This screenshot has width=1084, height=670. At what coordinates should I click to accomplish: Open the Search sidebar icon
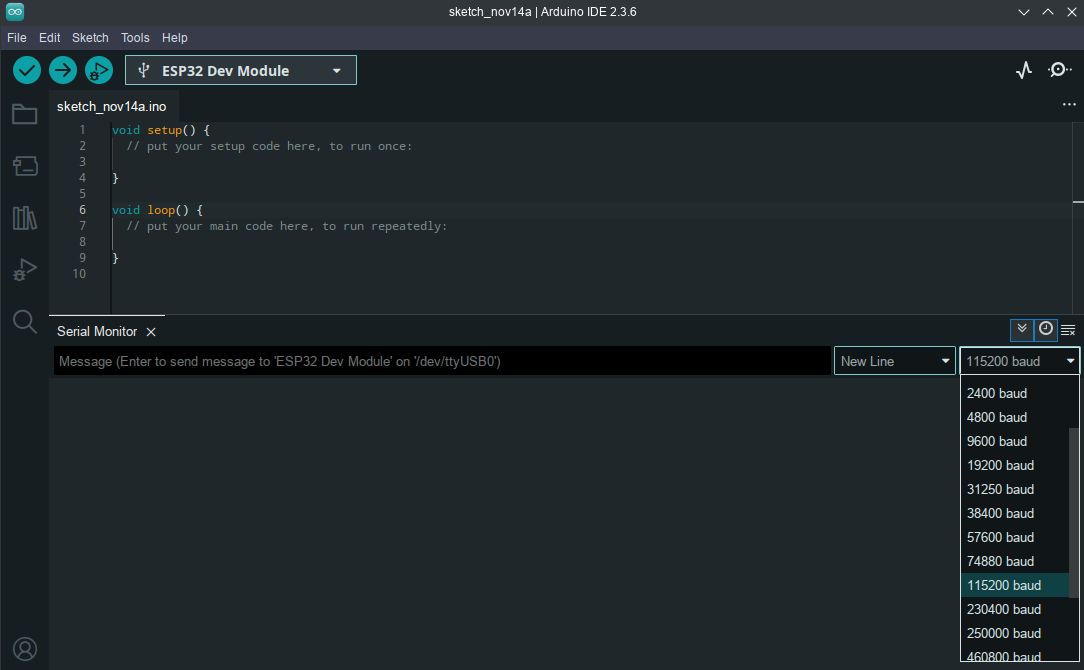coord(24,322)
